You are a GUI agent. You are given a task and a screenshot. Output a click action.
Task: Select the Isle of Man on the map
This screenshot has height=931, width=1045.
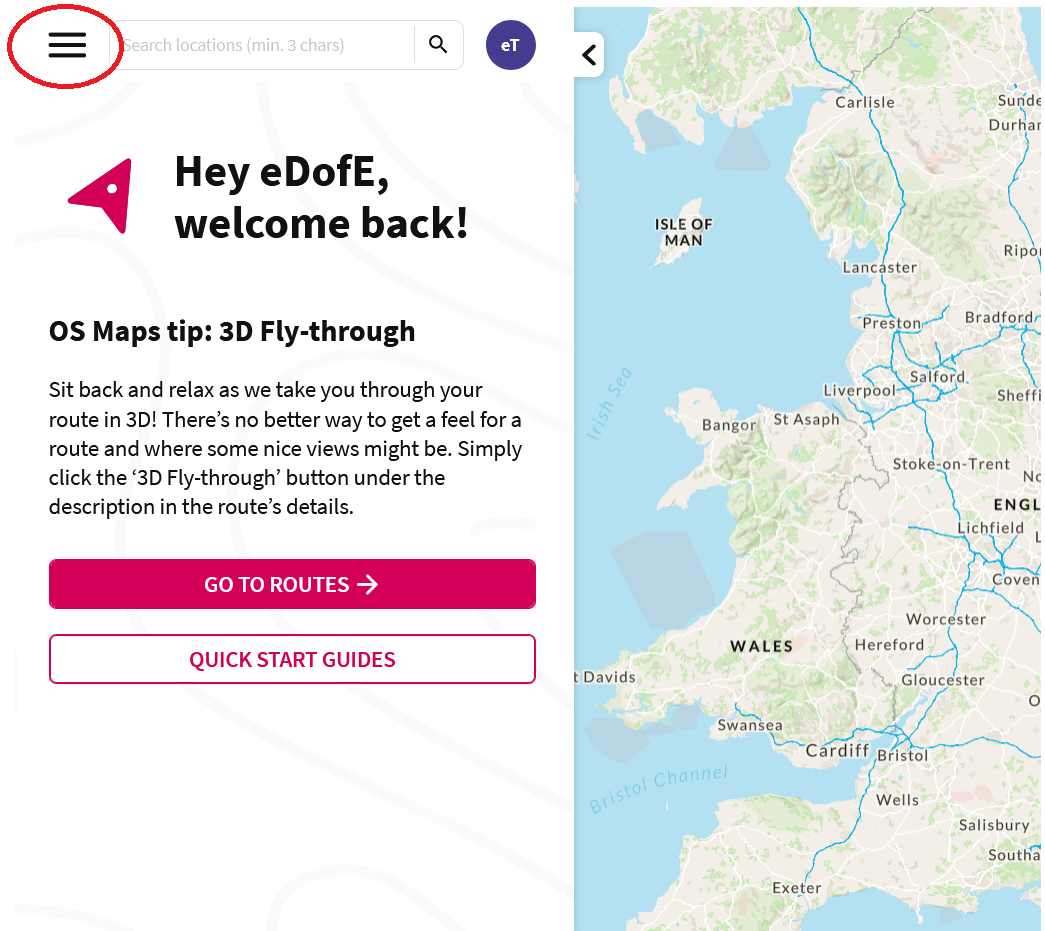coord(684,232)
